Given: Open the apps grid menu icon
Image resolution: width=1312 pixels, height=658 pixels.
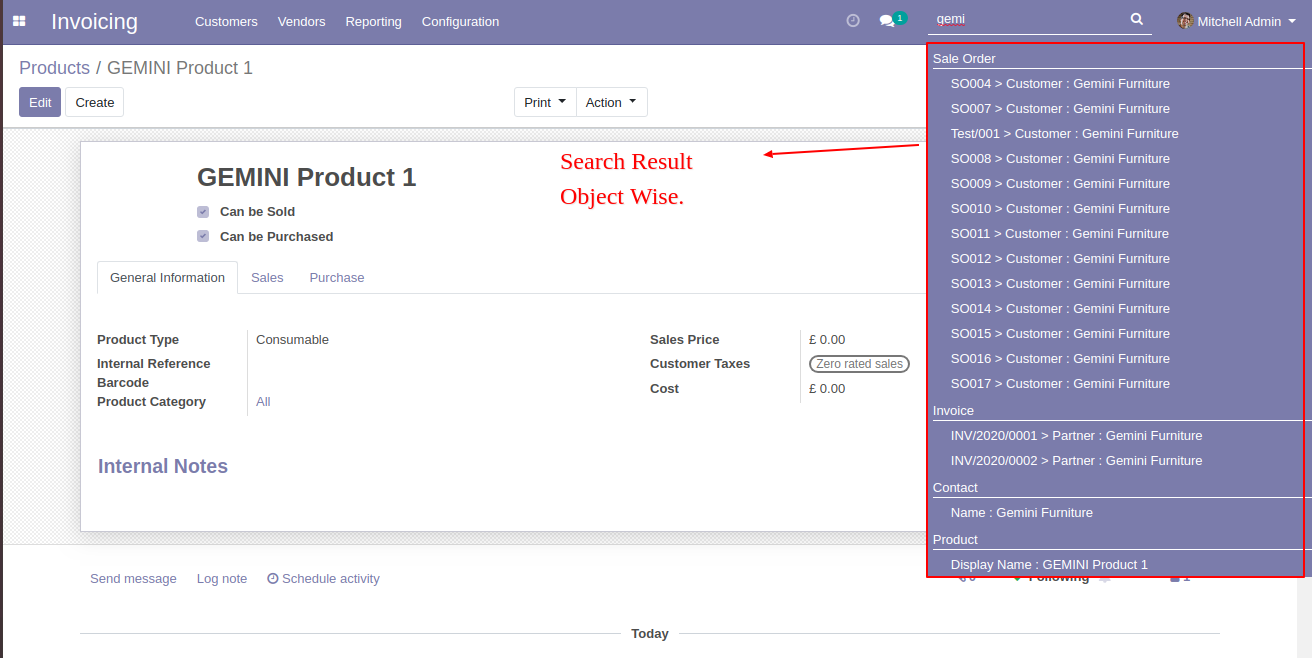Looking at the screenshot, I should pyautogui.click(x=19, y=21).
